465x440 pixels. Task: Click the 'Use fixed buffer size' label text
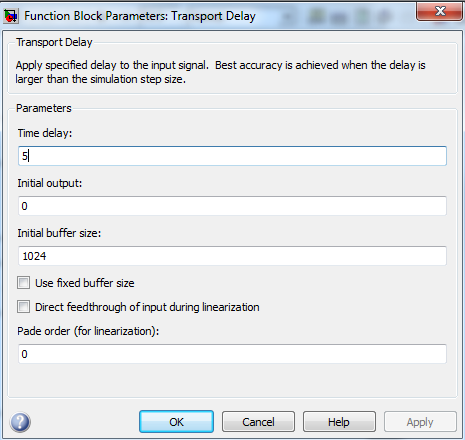85,283
